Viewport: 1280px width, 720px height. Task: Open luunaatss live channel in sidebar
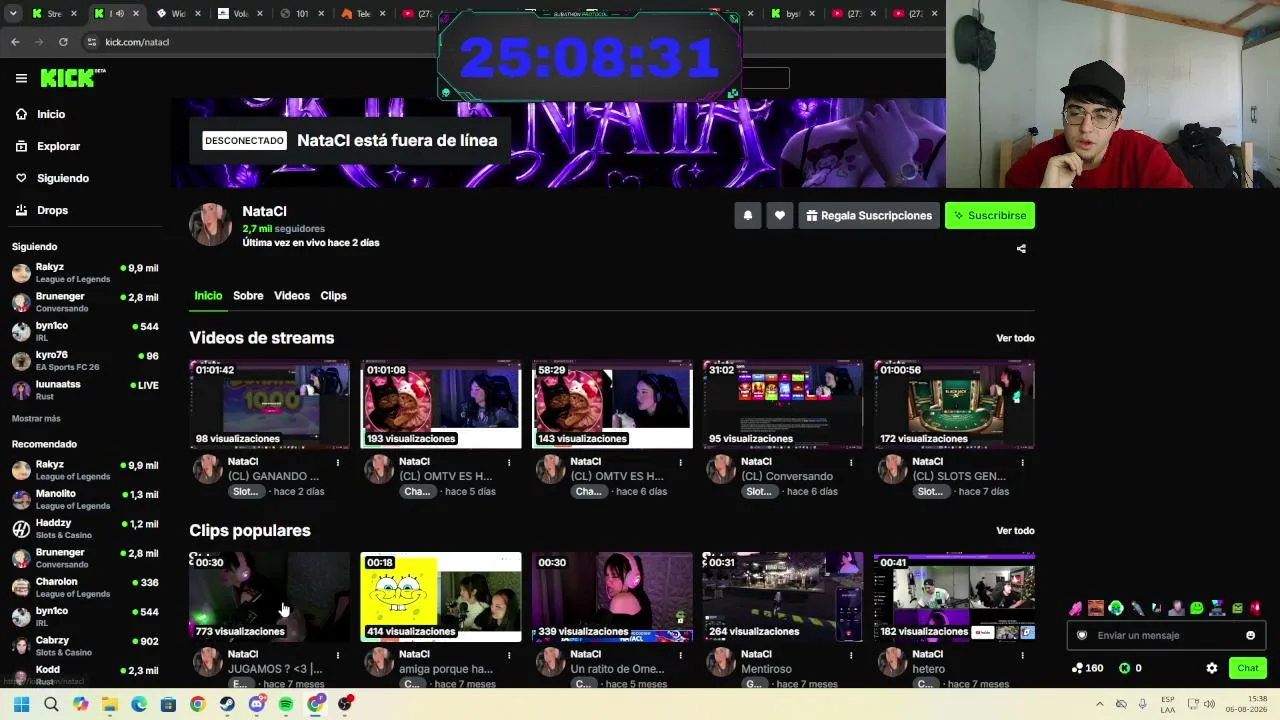(x=85, y=389)
